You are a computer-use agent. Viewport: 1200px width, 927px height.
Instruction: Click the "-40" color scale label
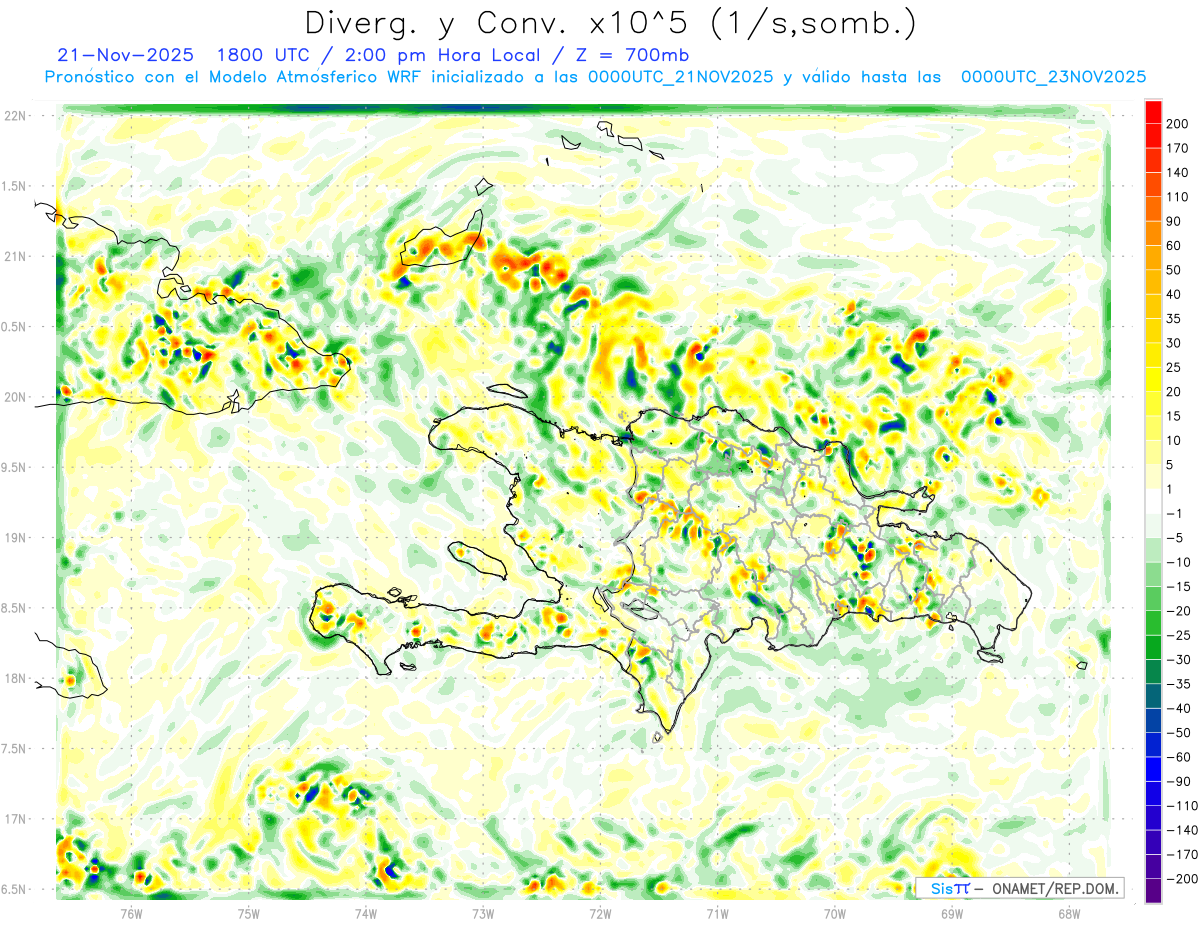1178,709
